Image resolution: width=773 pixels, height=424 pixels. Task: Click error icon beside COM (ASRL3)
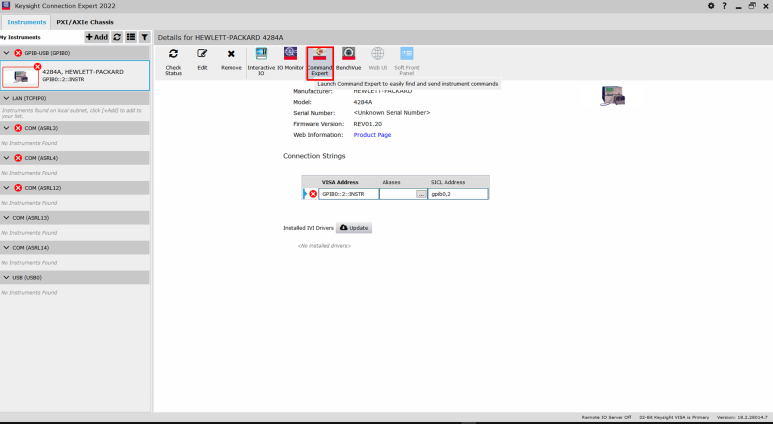(x=18, y=128)
